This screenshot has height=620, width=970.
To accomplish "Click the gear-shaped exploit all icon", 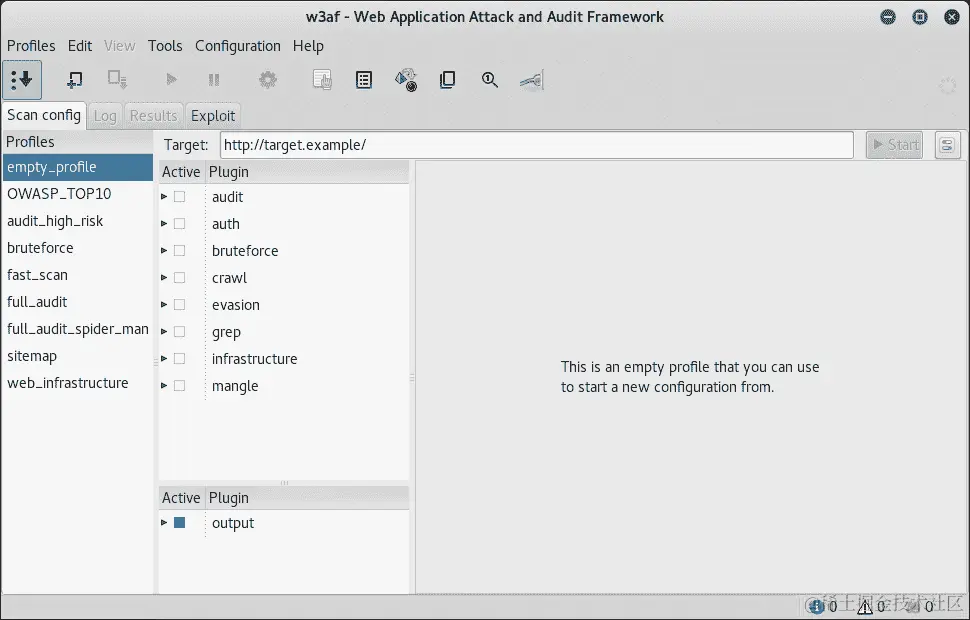I will [x=268, y=80].
